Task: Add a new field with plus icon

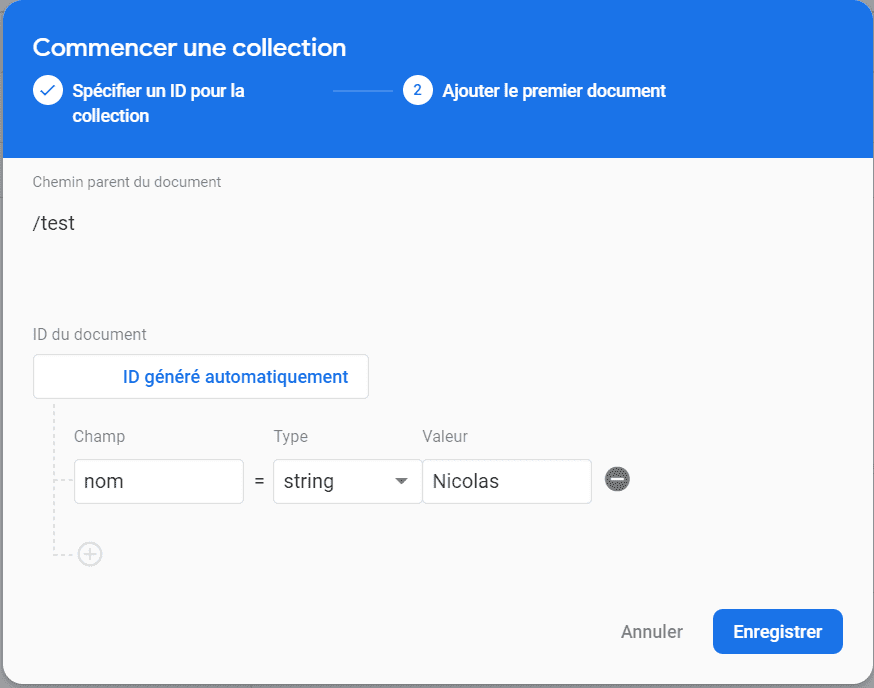Action: pos(90,554)
